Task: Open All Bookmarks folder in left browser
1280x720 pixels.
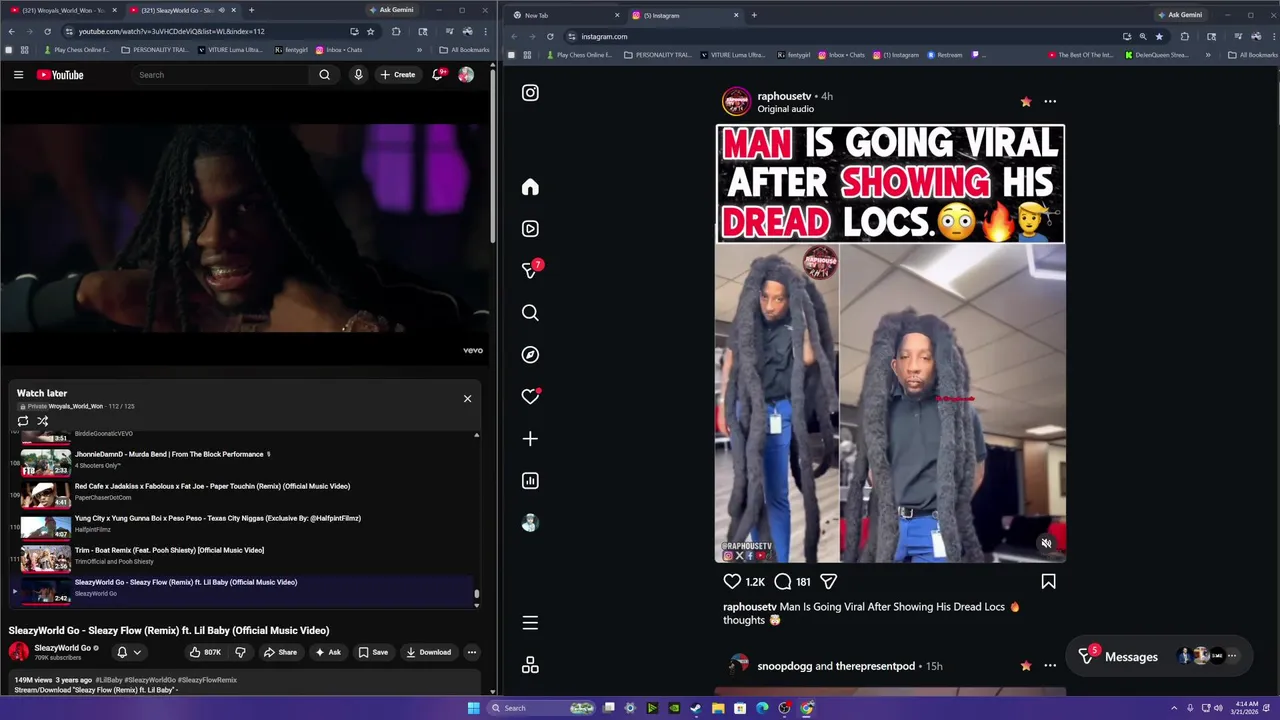Action: pos(464,50)
